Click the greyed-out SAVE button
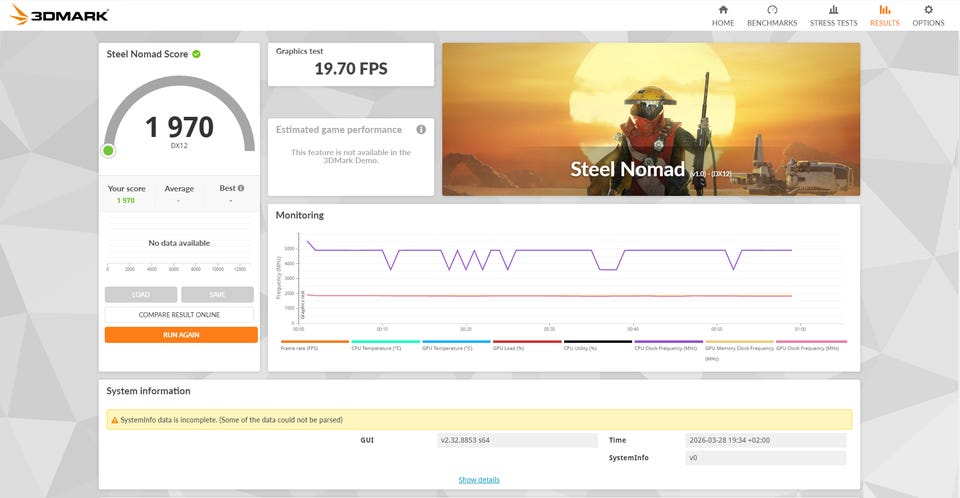Screen dimensions: 960x498 tap(217, 295)
